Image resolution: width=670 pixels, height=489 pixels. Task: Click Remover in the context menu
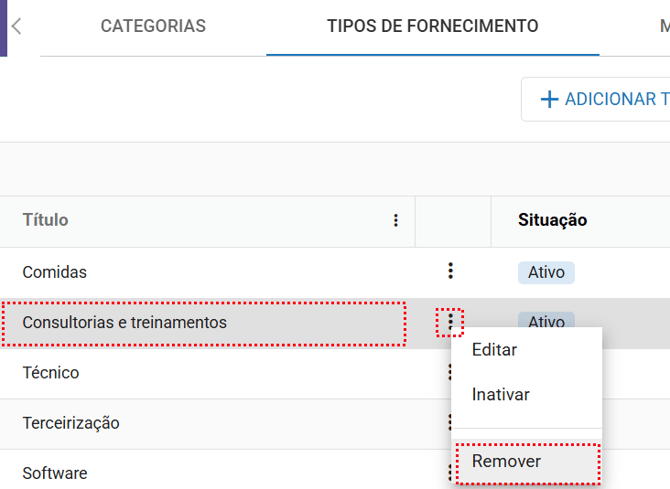[506, 462]
